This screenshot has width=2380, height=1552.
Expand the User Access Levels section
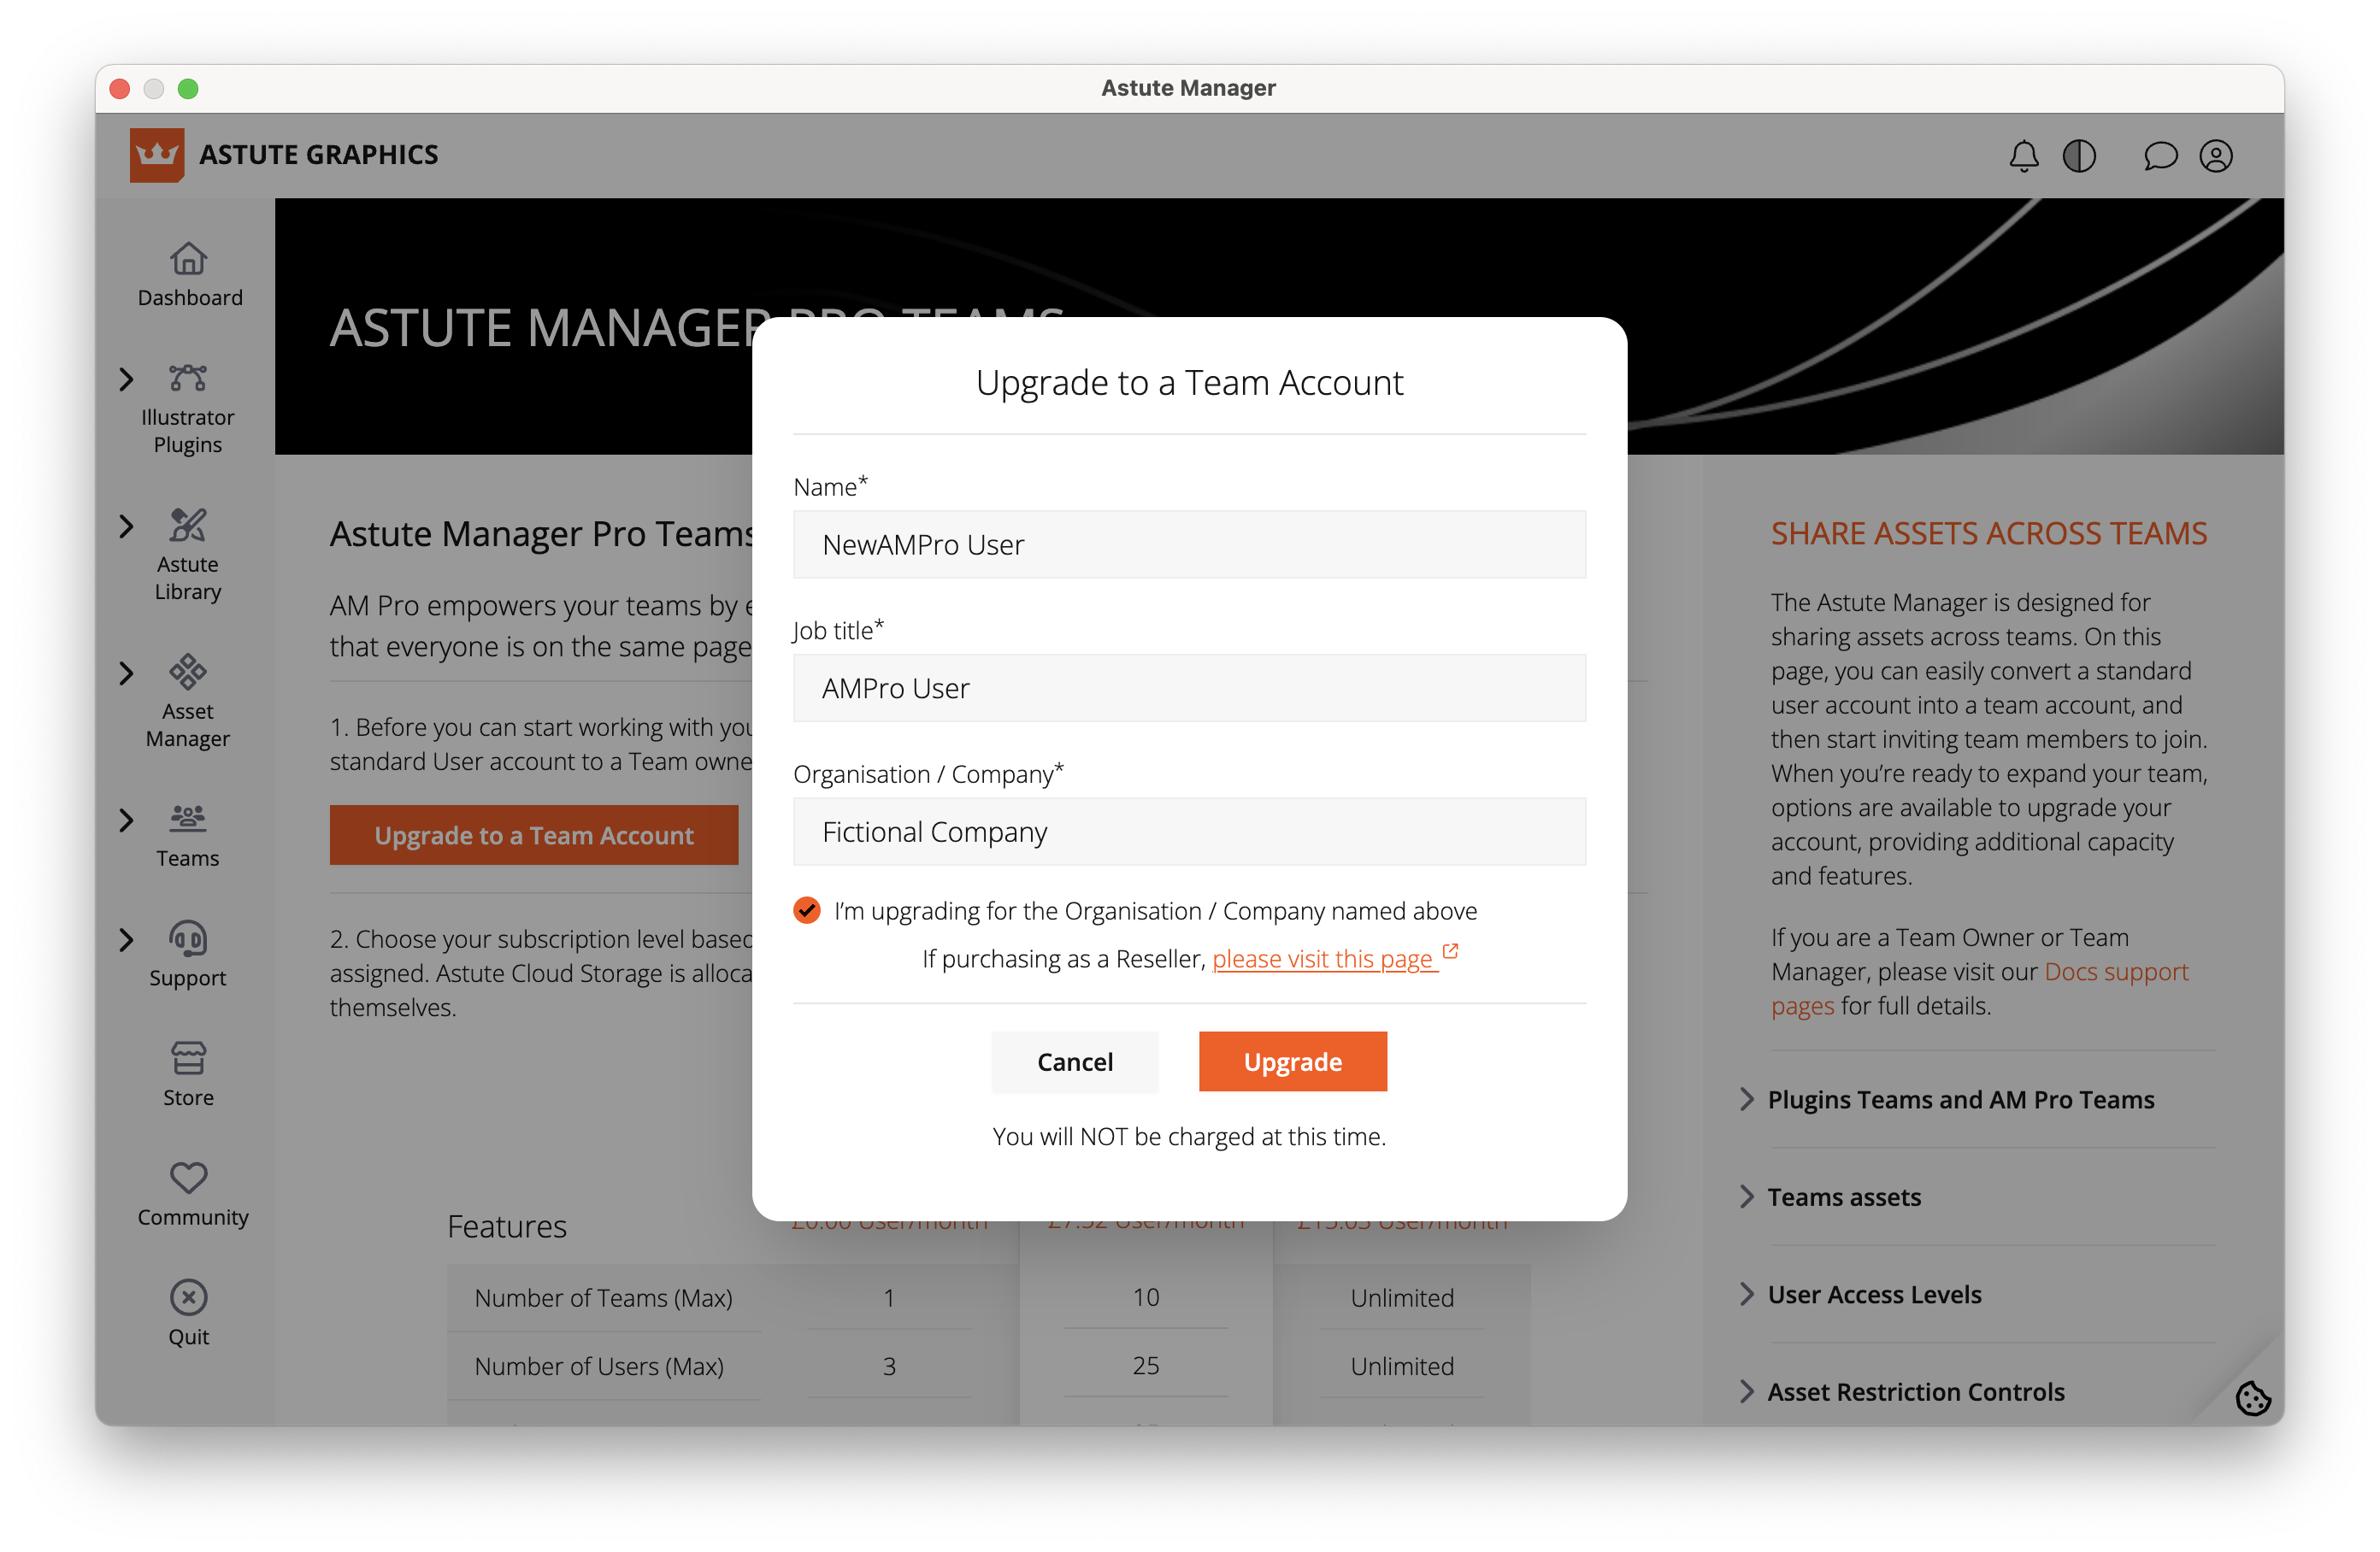(1873, 1294)
